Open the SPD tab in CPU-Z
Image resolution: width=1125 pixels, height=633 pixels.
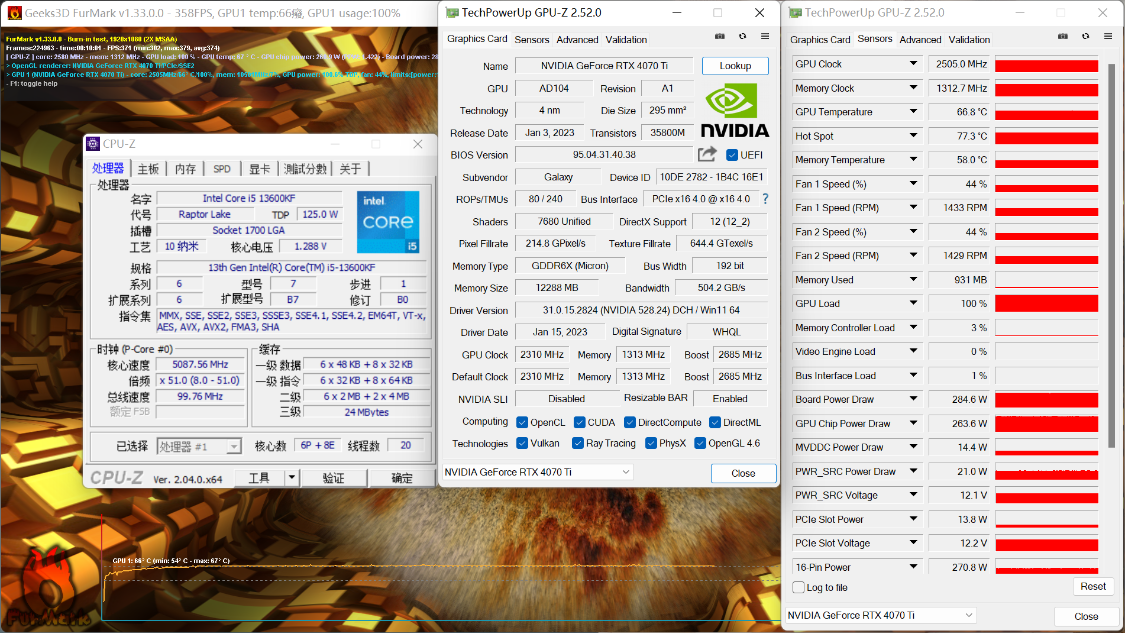pyautogui.click(x=222, y=169)
